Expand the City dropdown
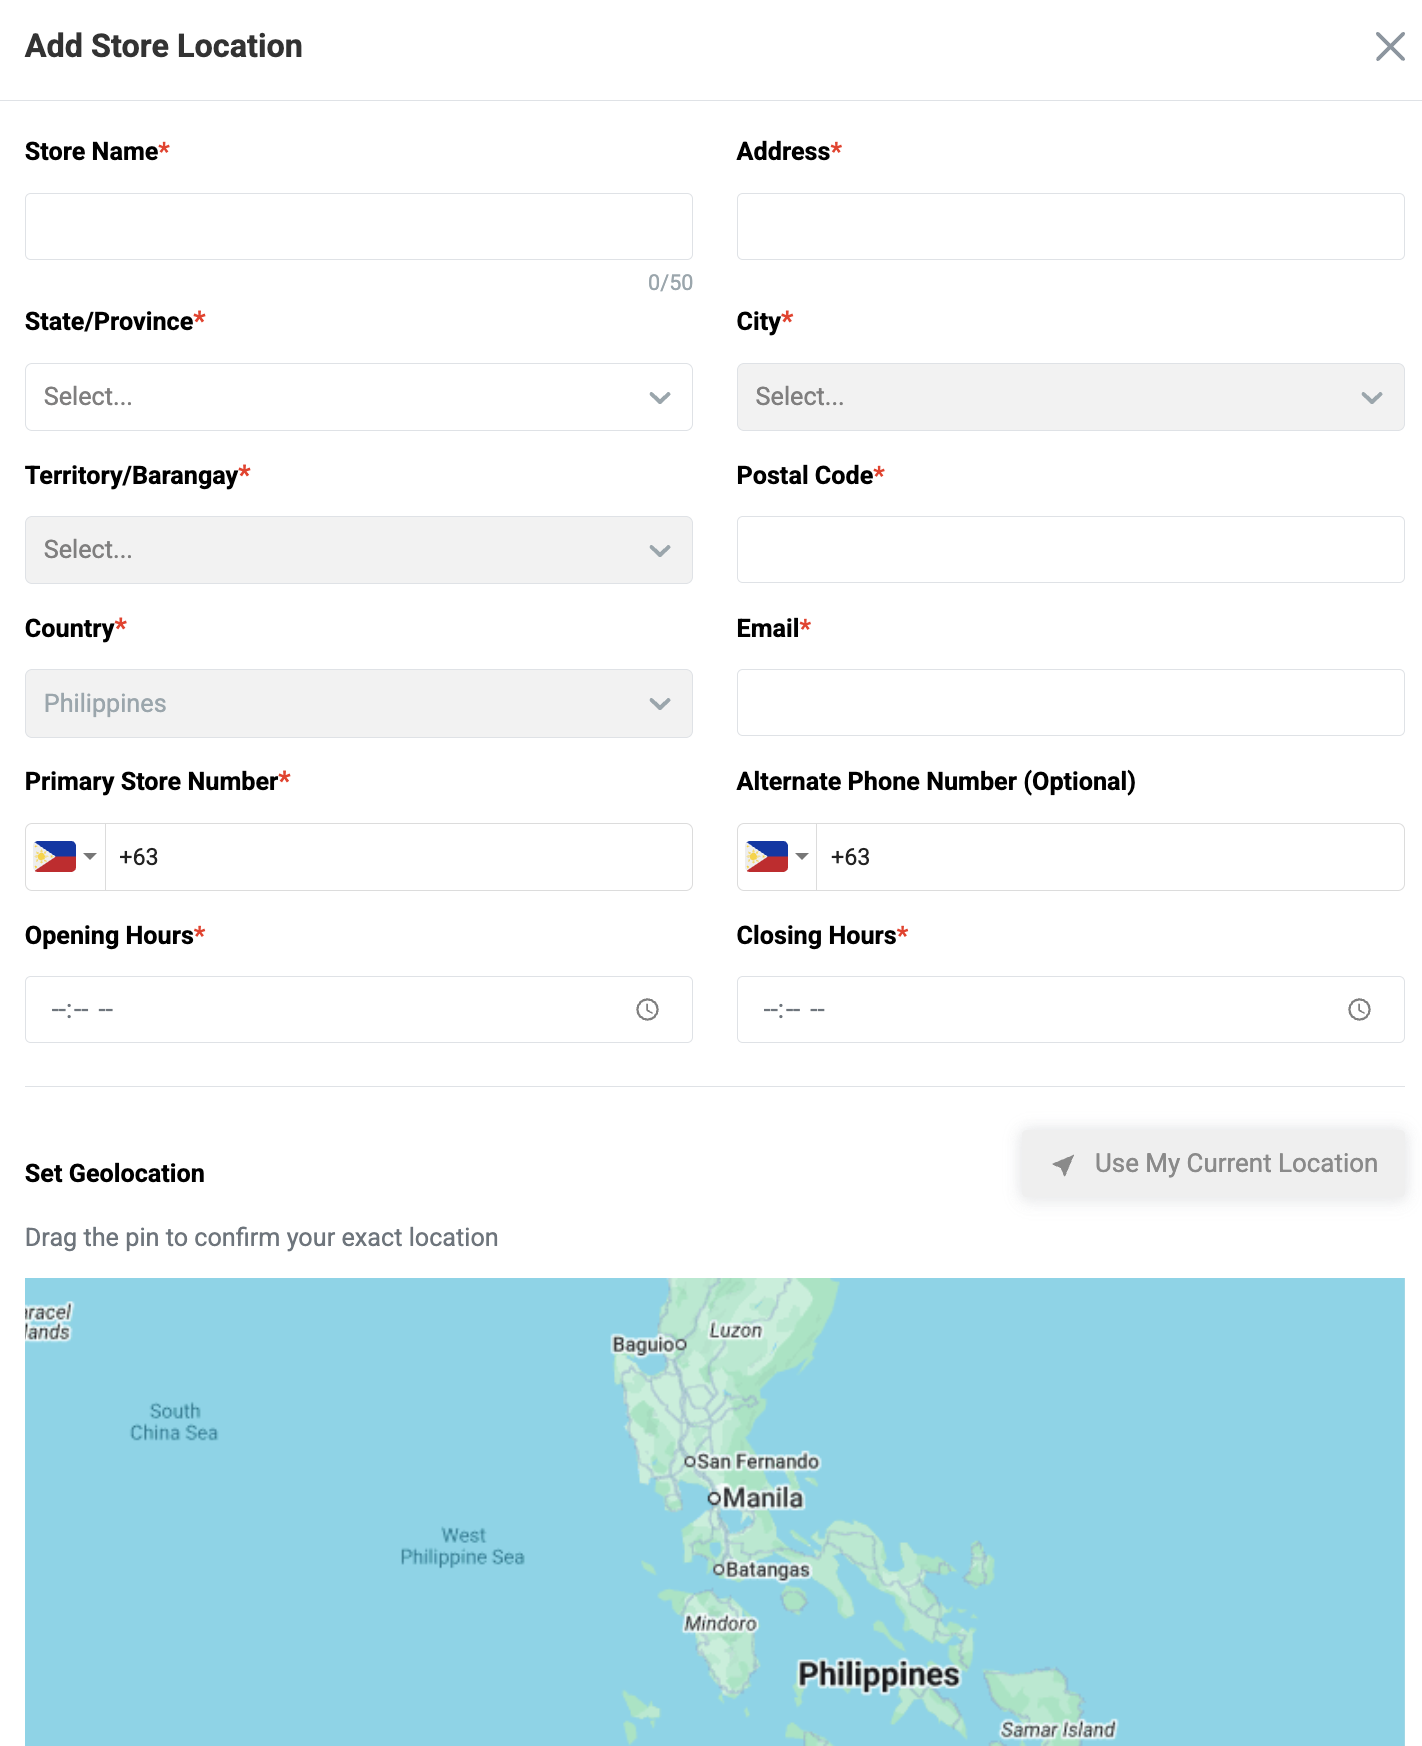The height and width of the screenshot is (1746, 1422). [x=1070, y=397]
